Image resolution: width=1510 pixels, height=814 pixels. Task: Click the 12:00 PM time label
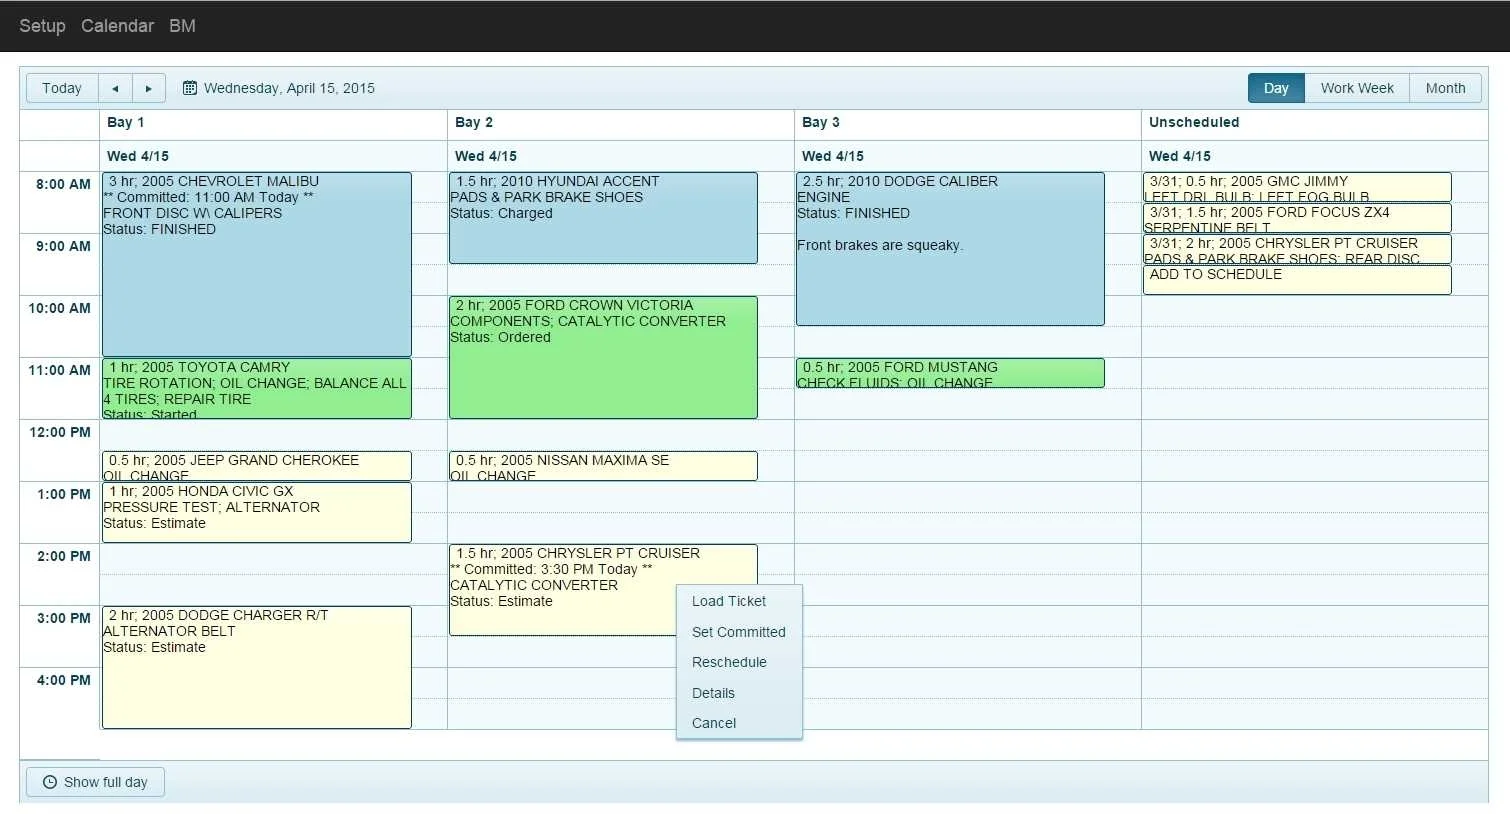[60, 432]
